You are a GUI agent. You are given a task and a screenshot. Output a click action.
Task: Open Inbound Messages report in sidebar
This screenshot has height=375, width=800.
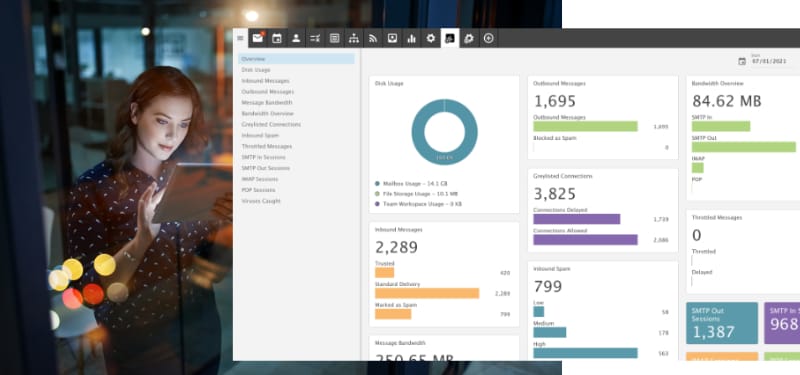click(x=296, y=81)
